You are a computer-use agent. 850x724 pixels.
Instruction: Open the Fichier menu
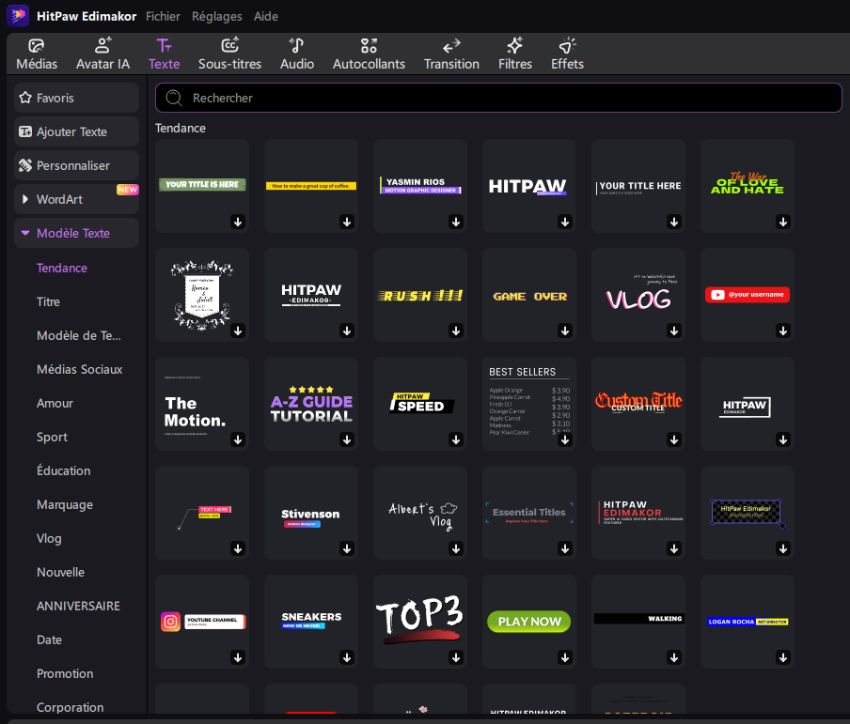click(x=163, y=16)
